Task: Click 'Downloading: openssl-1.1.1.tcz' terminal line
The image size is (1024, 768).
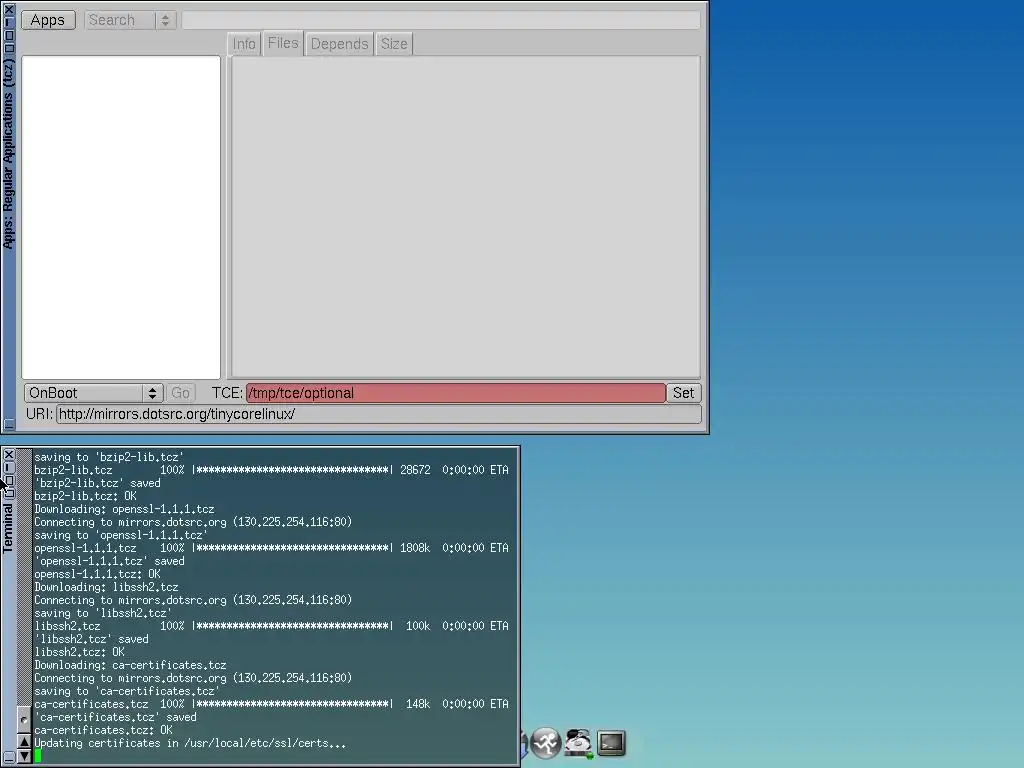Action: tap(124, 509)
